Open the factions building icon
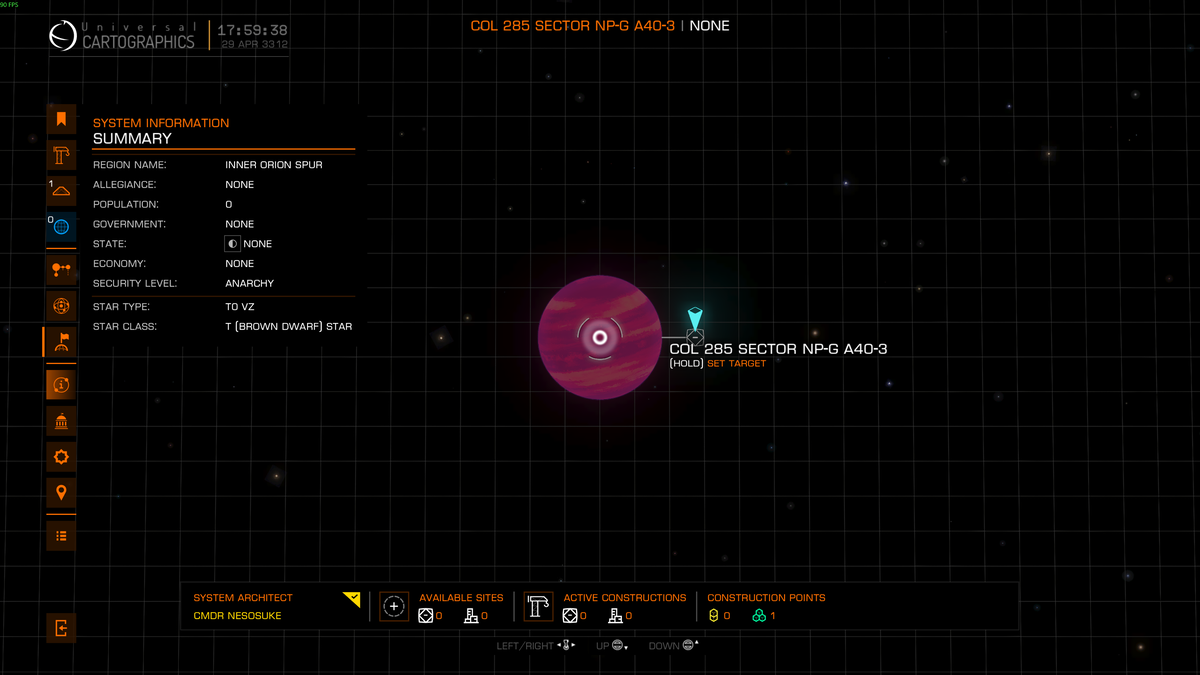Image resolution: width=1200 pixels, height=675 pixels. 61,420
